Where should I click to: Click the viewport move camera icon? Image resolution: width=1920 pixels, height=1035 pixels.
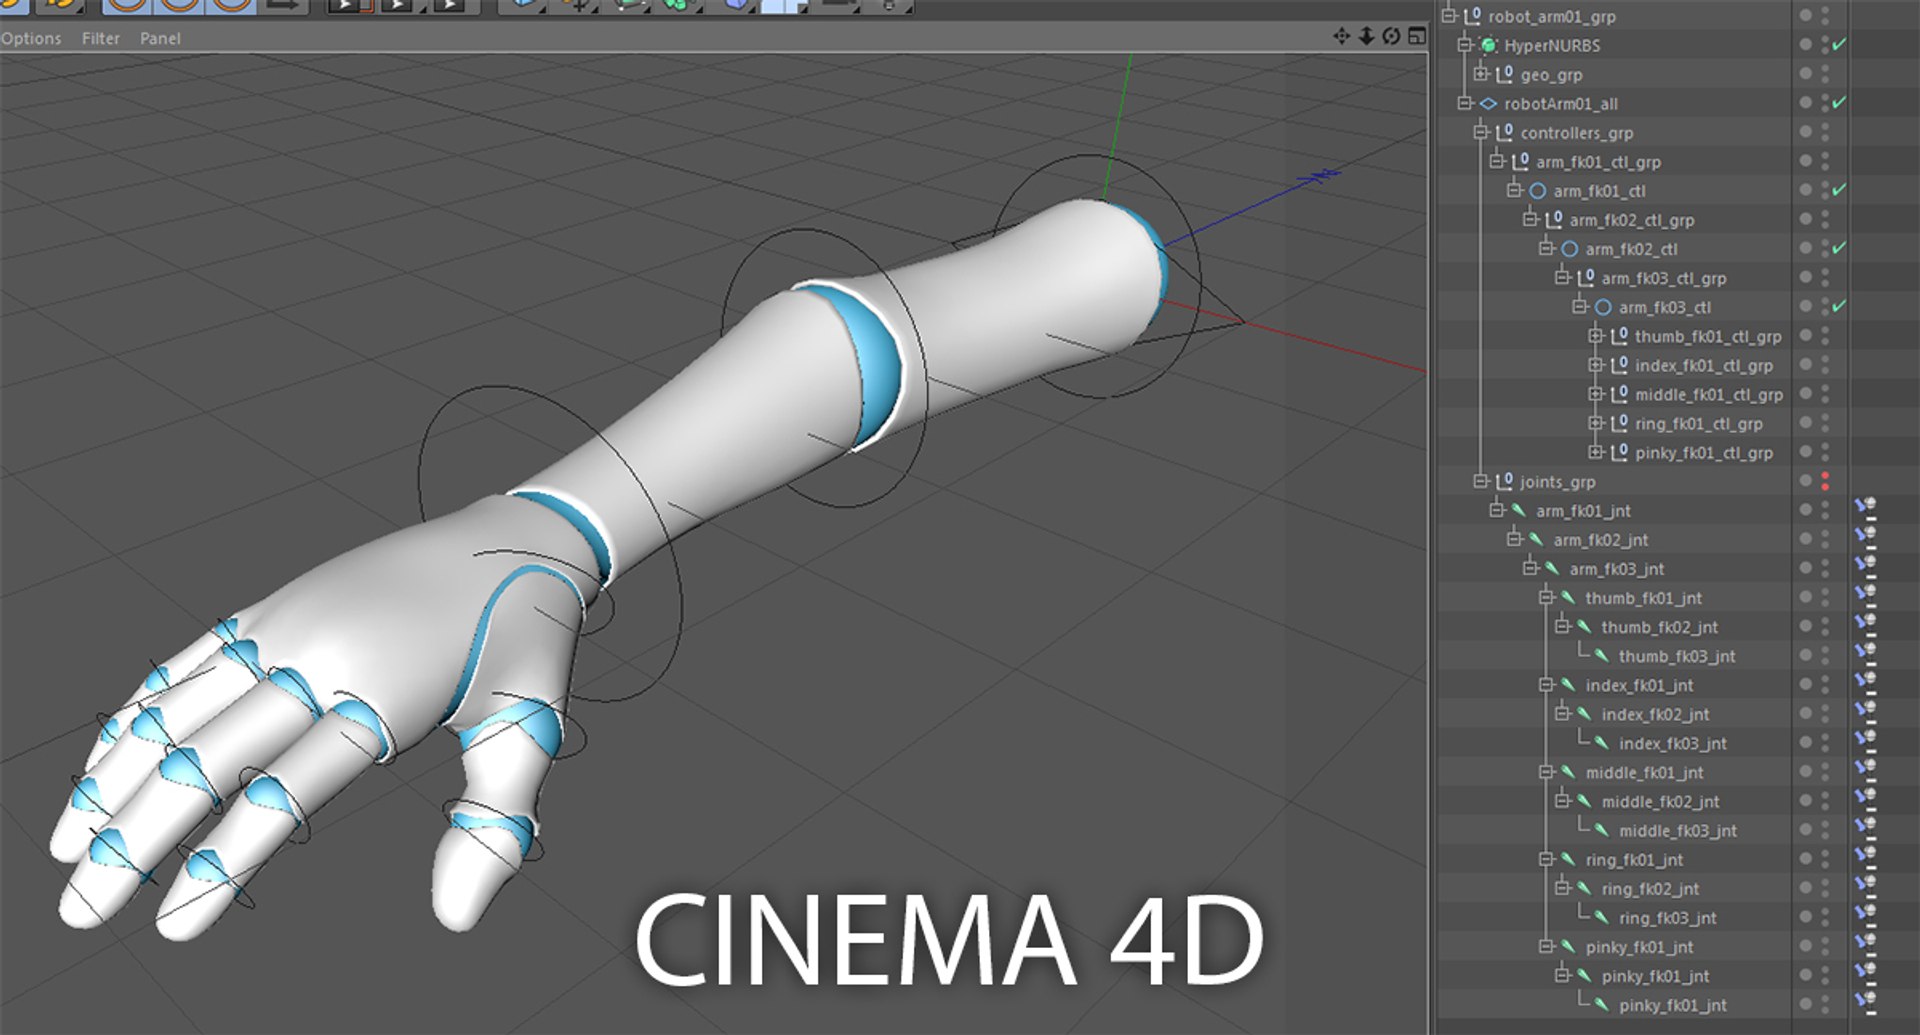[x=1341, y=36]
